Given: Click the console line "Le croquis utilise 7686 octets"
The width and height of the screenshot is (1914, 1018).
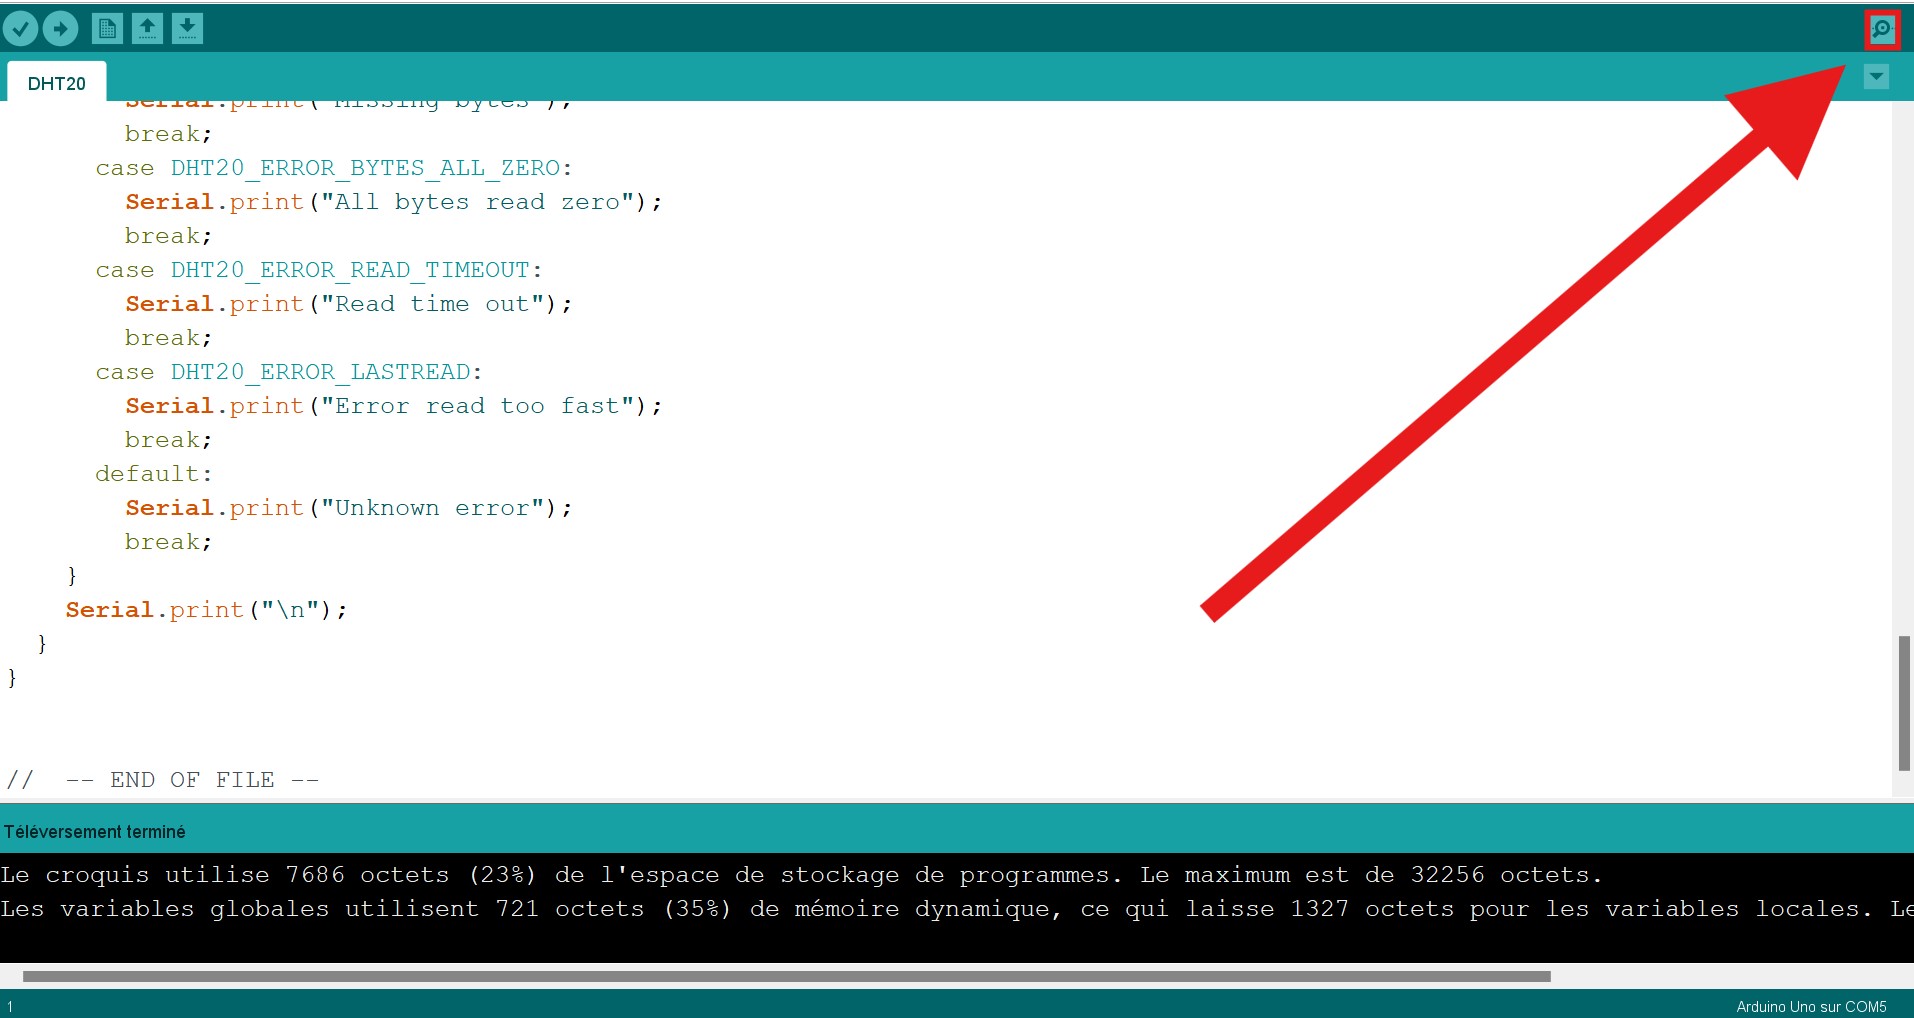Looking at the screenshot, I should pos(802,875).
